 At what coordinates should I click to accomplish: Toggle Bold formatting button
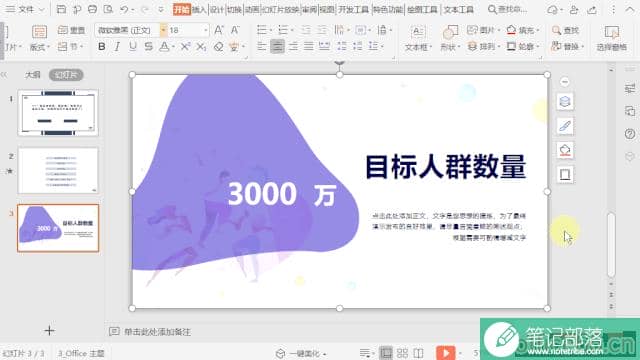click(102, 47)
